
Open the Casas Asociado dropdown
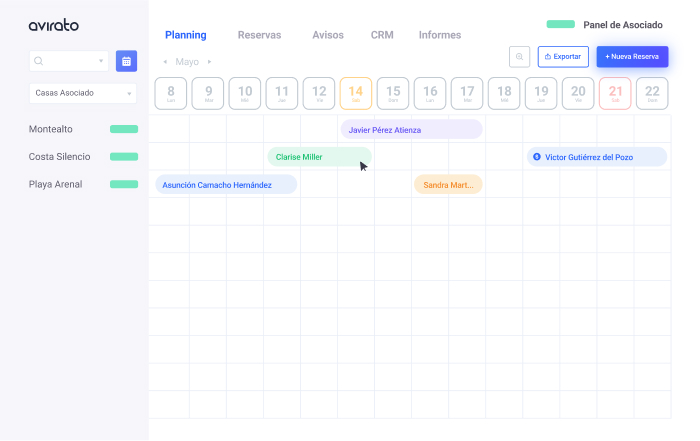click(x=83, y=93)
